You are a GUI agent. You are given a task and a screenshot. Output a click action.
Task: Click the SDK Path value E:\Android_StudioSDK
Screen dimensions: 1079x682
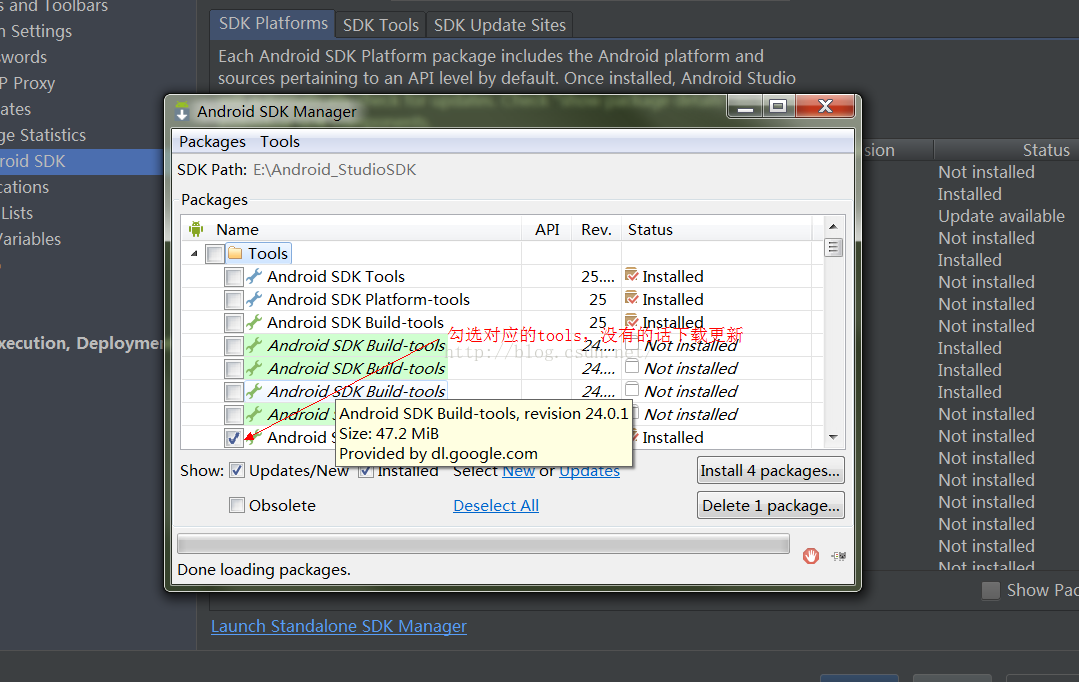(x=334, y=170)
